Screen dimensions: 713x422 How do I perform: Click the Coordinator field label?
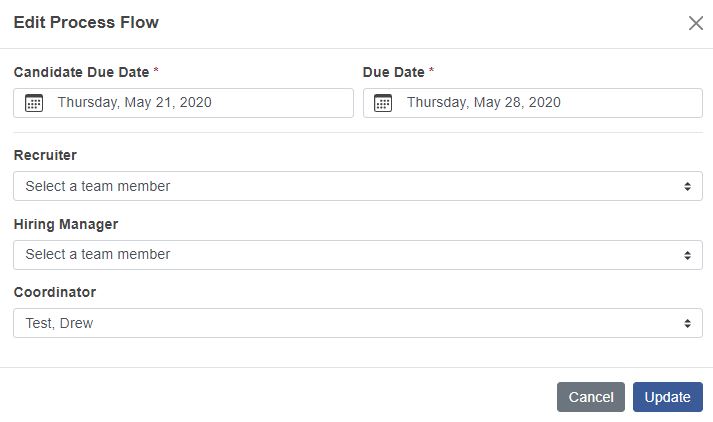click(x=55, y=292)
